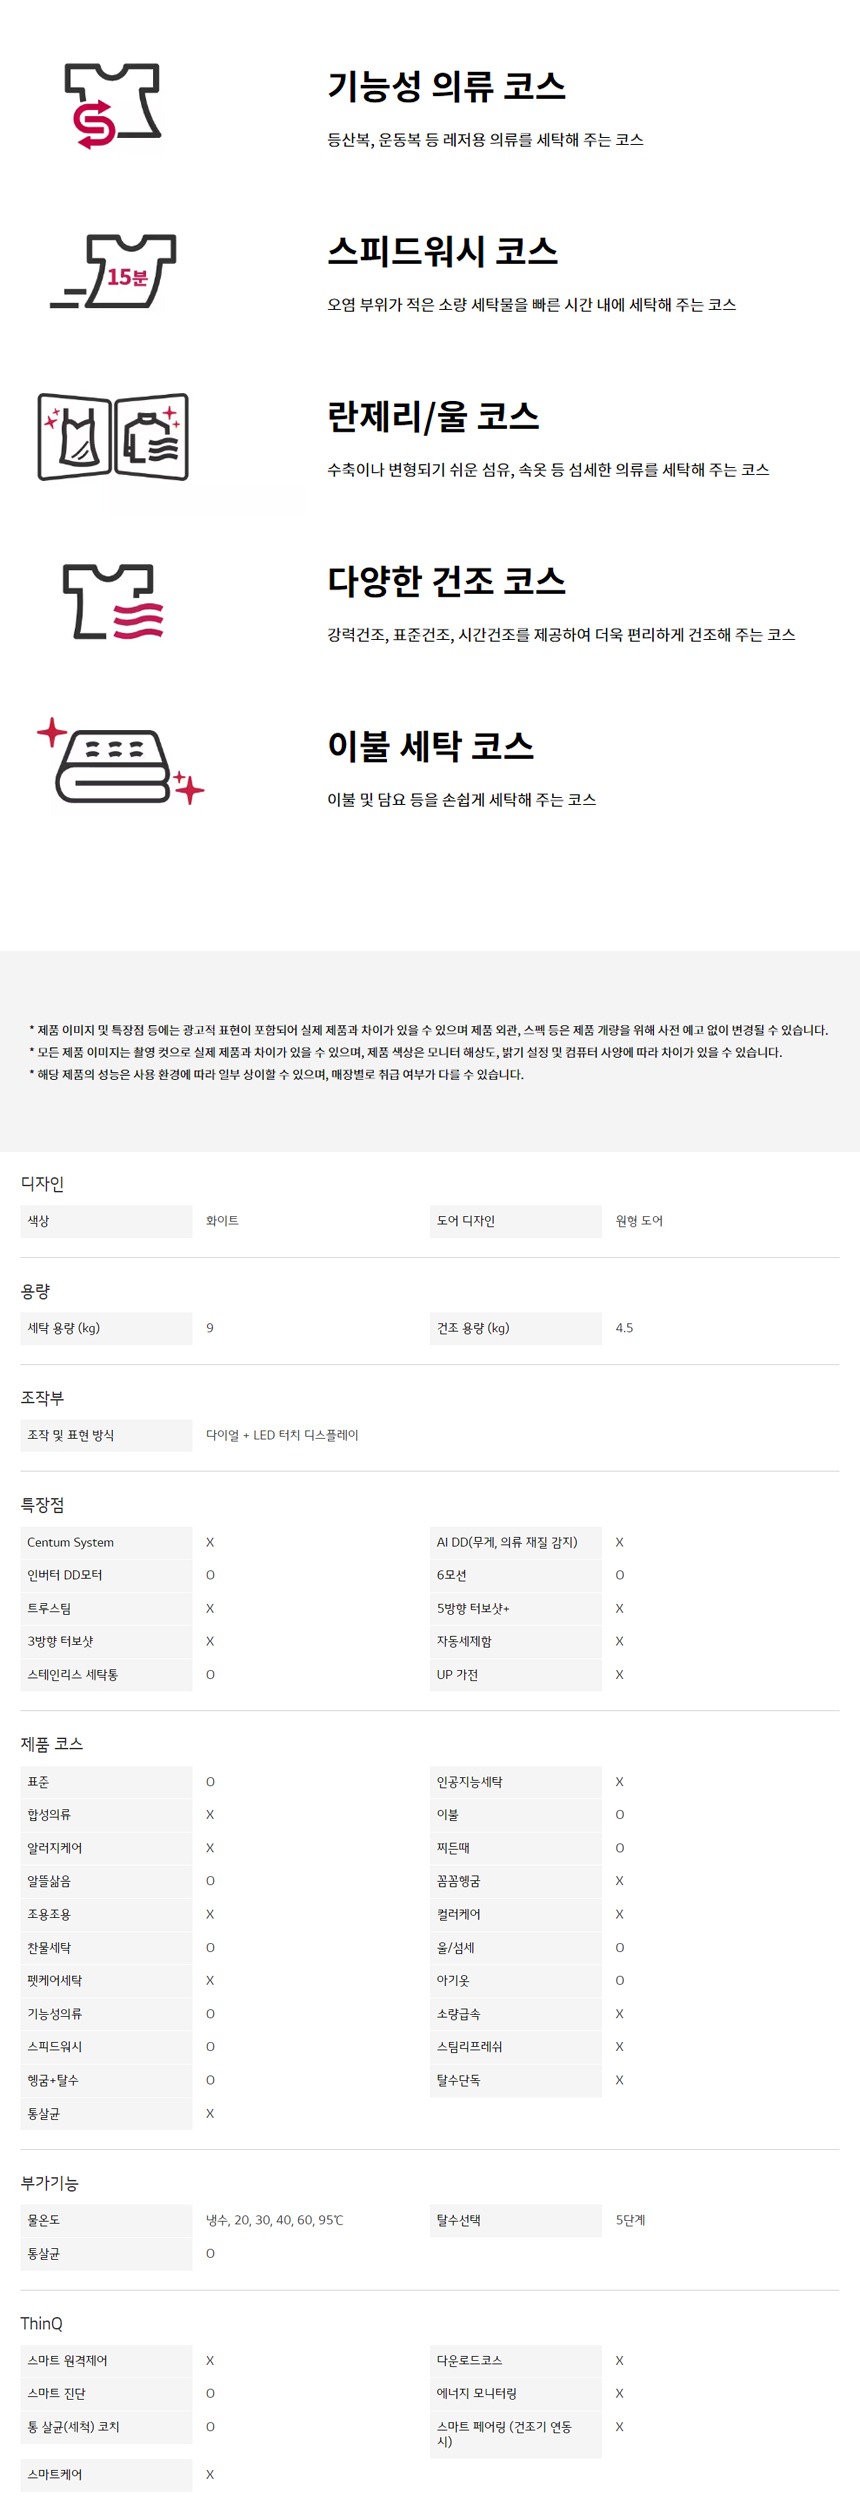
Task: Click the 냉수, 20, 30, 40, 60, 95℃ value
Action: [274, 2220]
